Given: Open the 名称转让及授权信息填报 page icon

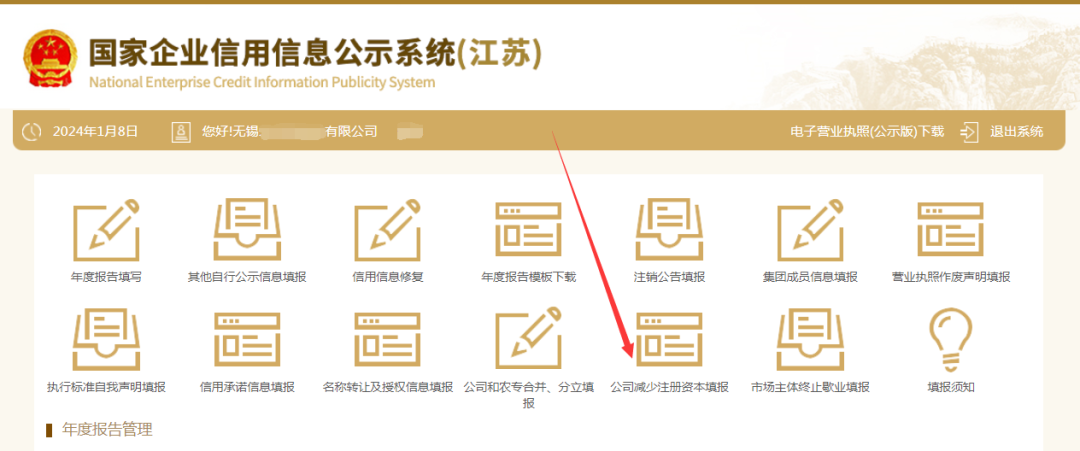Looking at the screenshot, I should (x=387, y=339).
